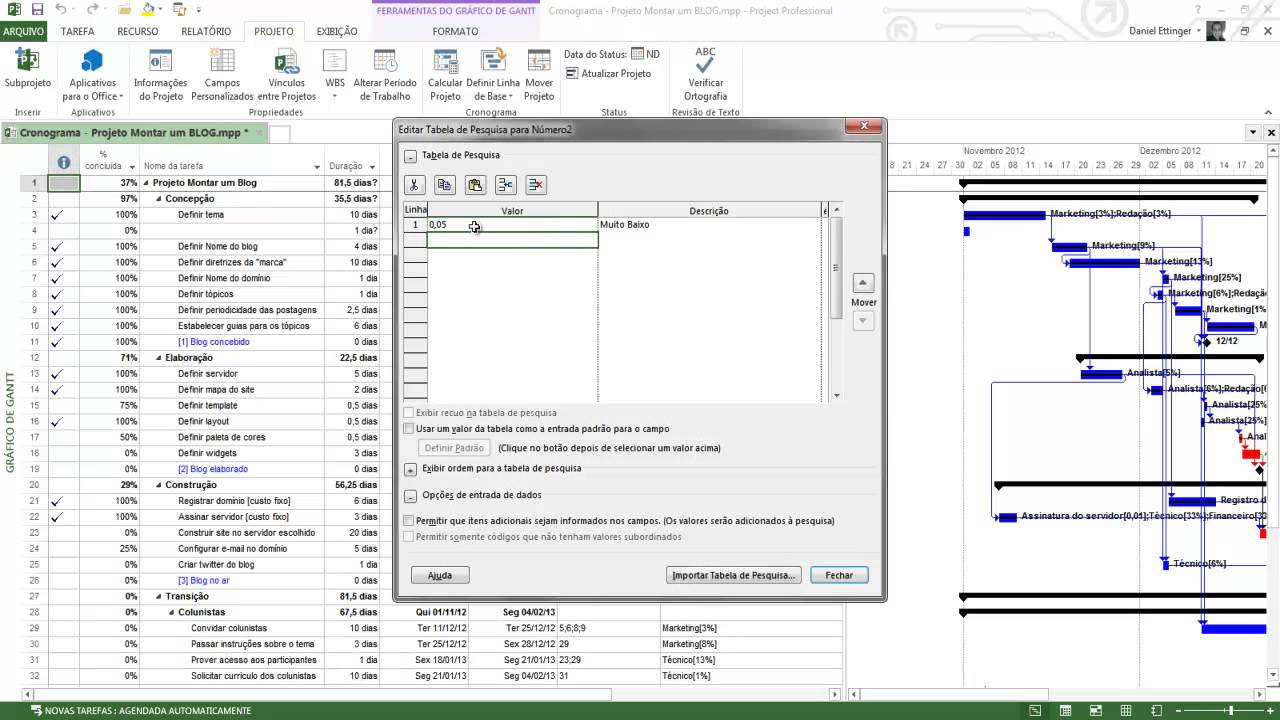This screenshot has height=720, width=1280.
Task: Click the Undo icon in quick access toolbar
Action: (61, 10)
